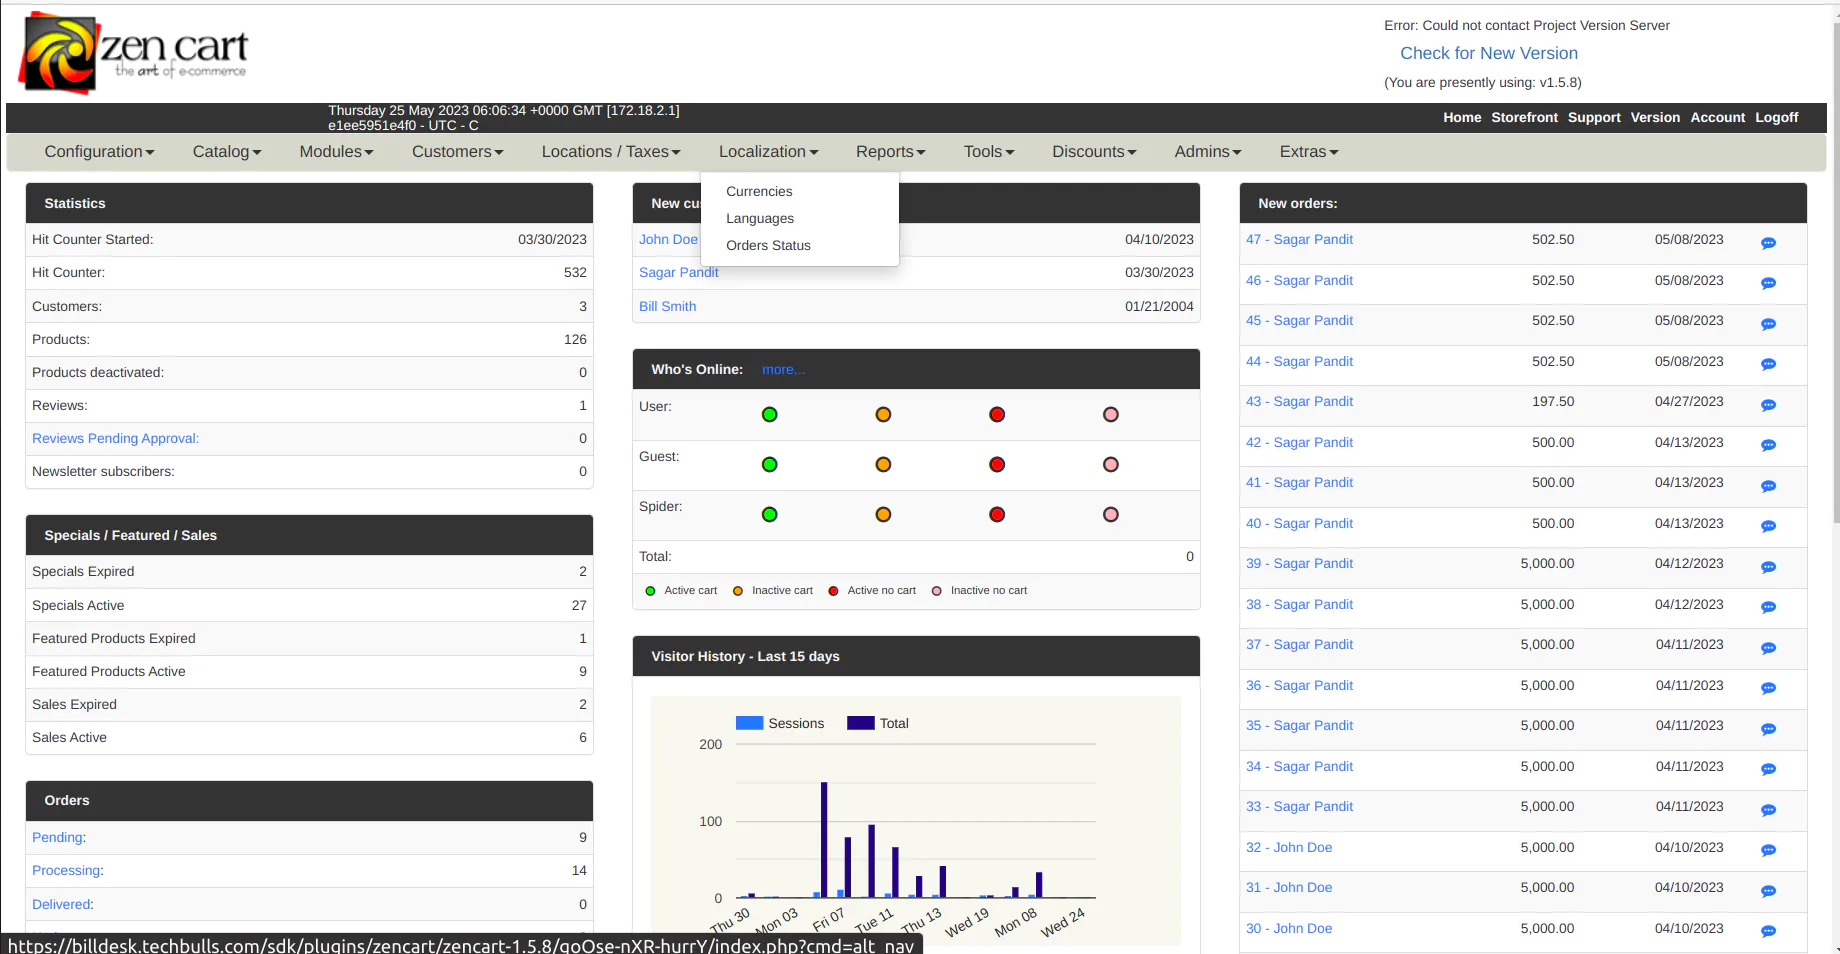The height and width of the screenshot is (954, 1840).
Task: Open comment icon for order 43
Action: 1768,405
